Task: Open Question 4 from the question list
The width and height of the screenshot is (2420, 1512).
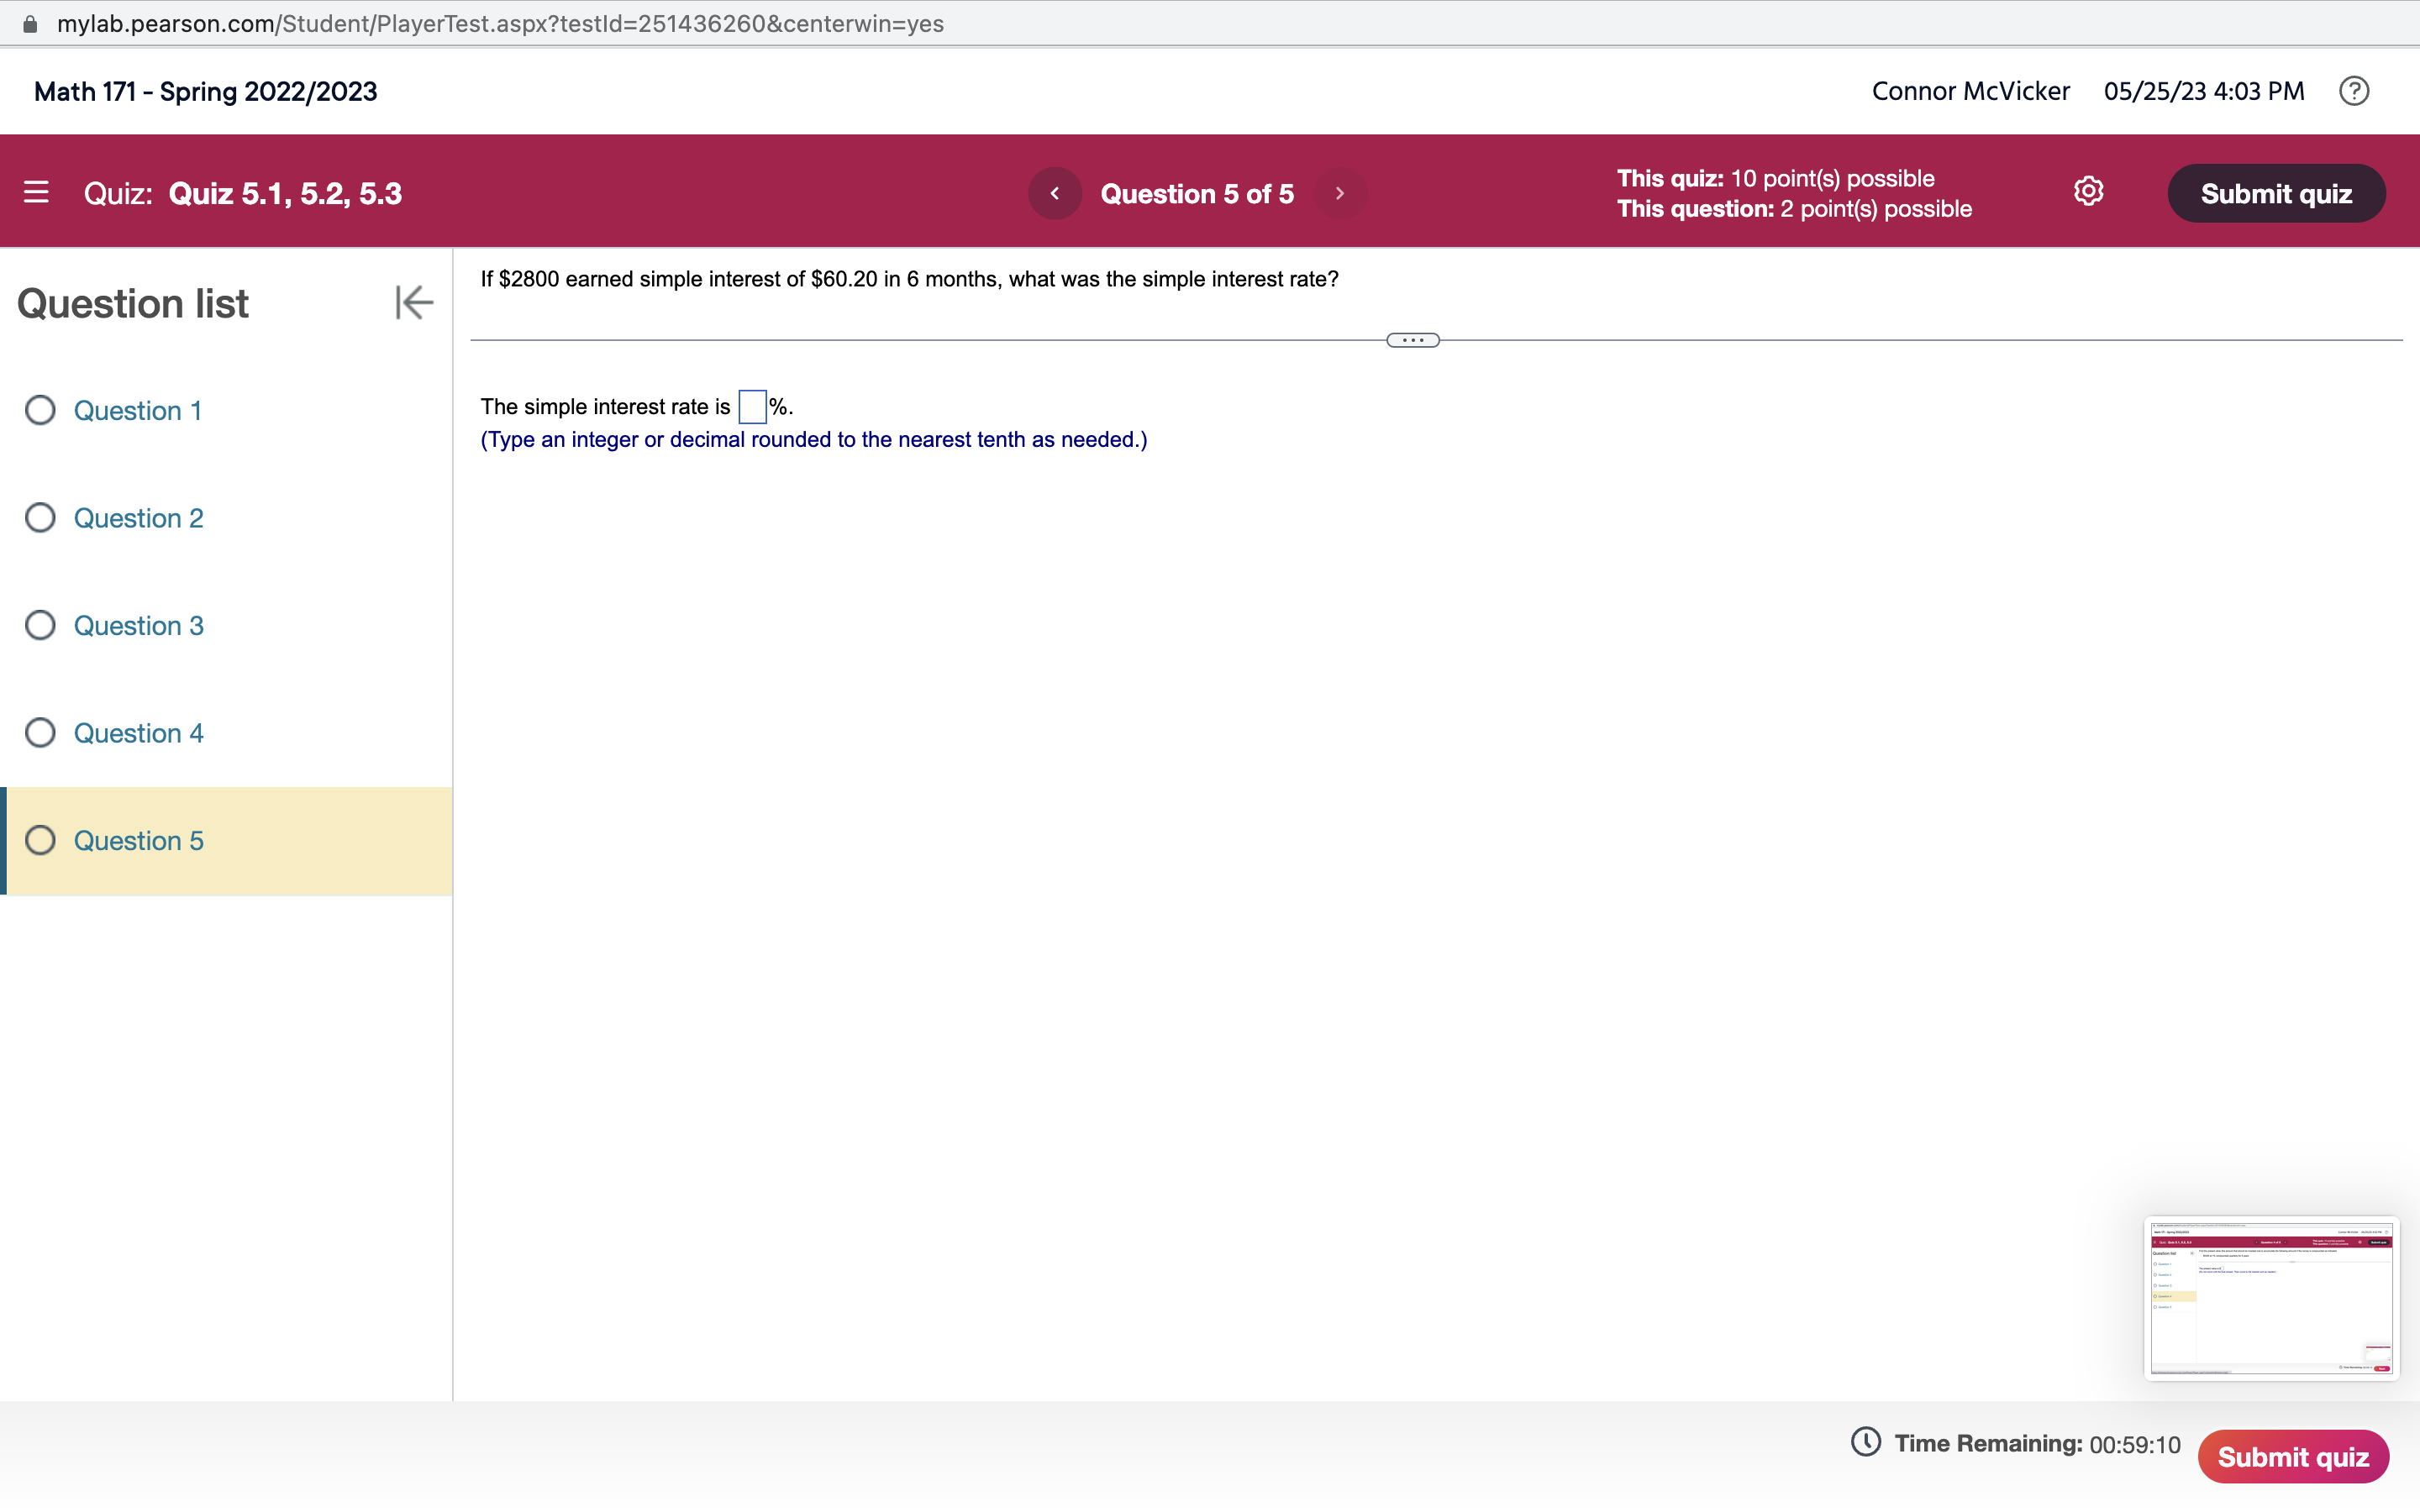Action: (x=138, y=732)
